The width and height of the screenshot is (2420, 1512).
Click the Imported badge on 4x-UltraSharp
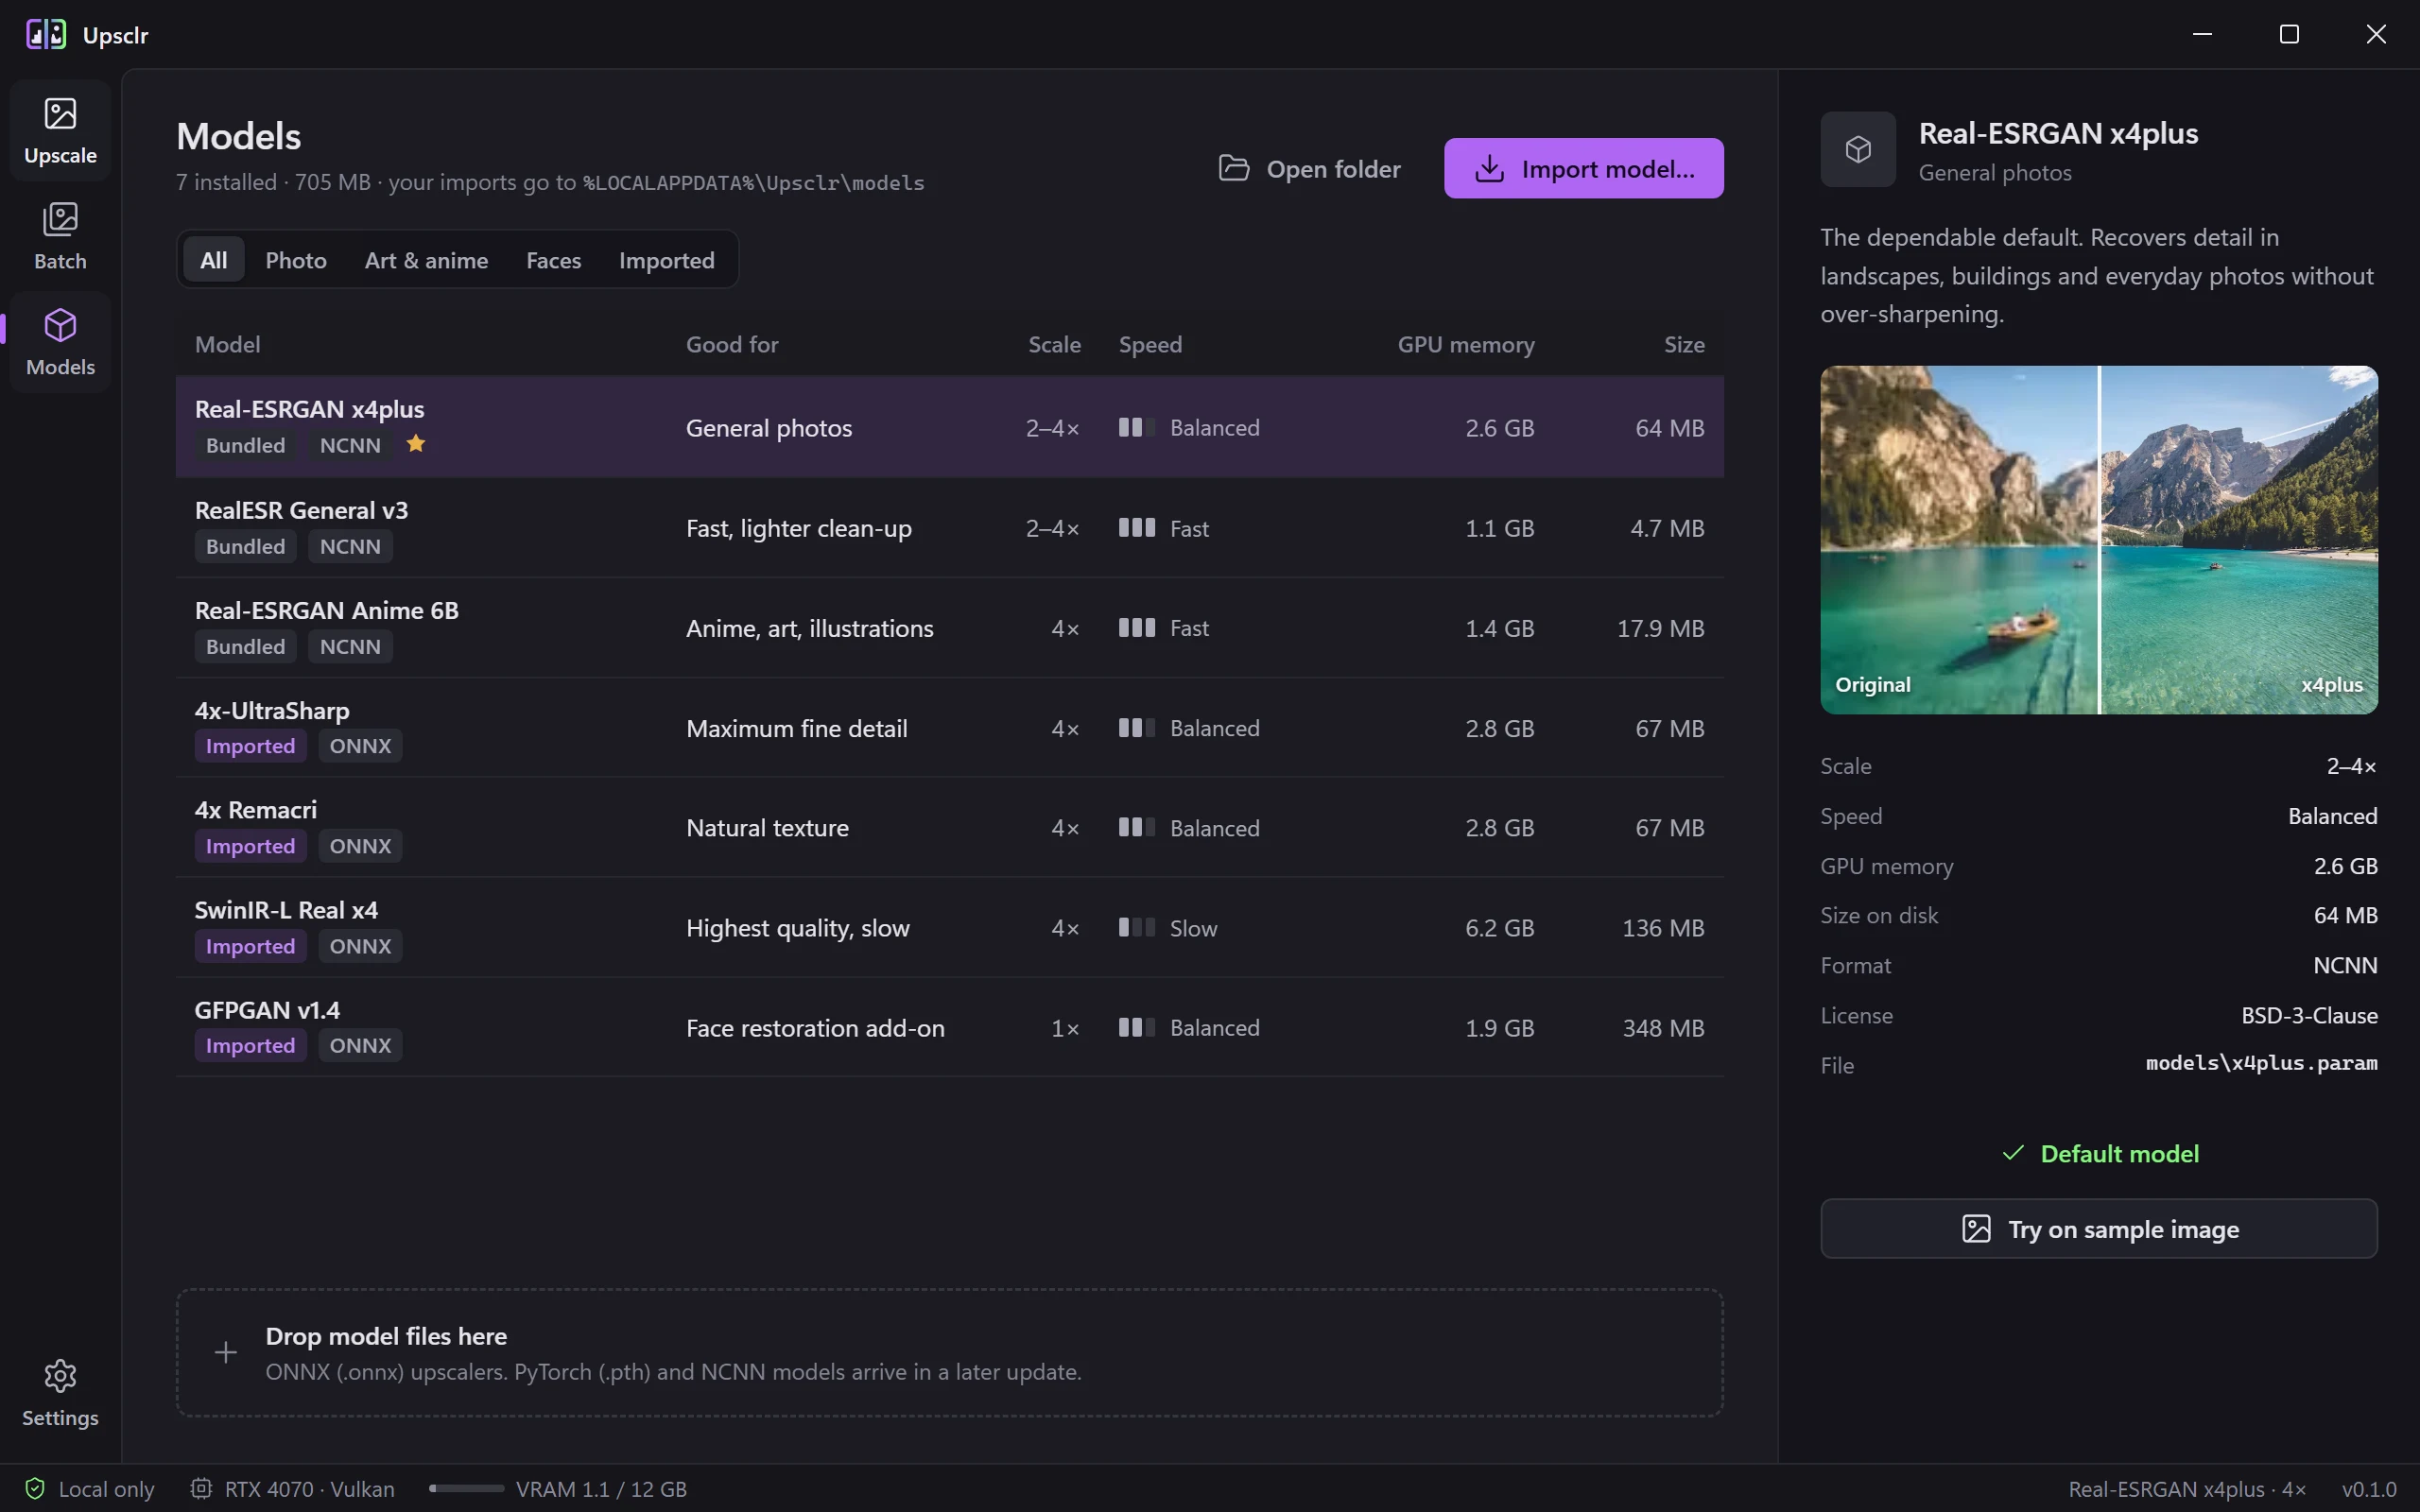250,746
